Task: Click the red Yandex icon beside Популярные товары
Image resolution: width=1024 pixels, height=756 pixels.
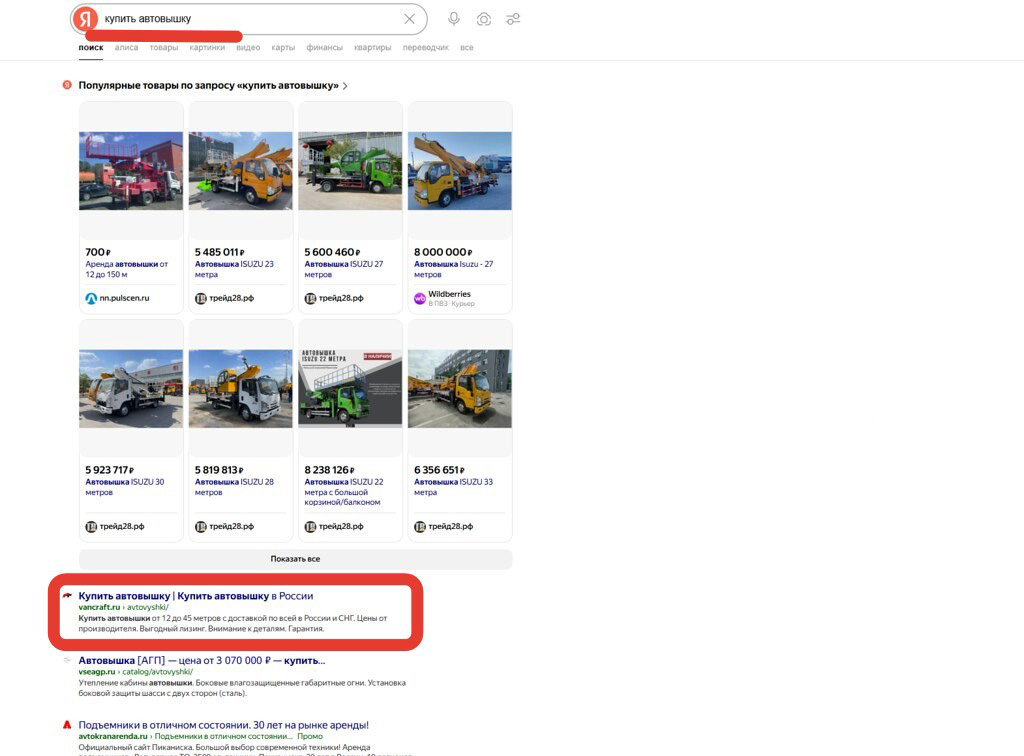Action: (67, 85)
